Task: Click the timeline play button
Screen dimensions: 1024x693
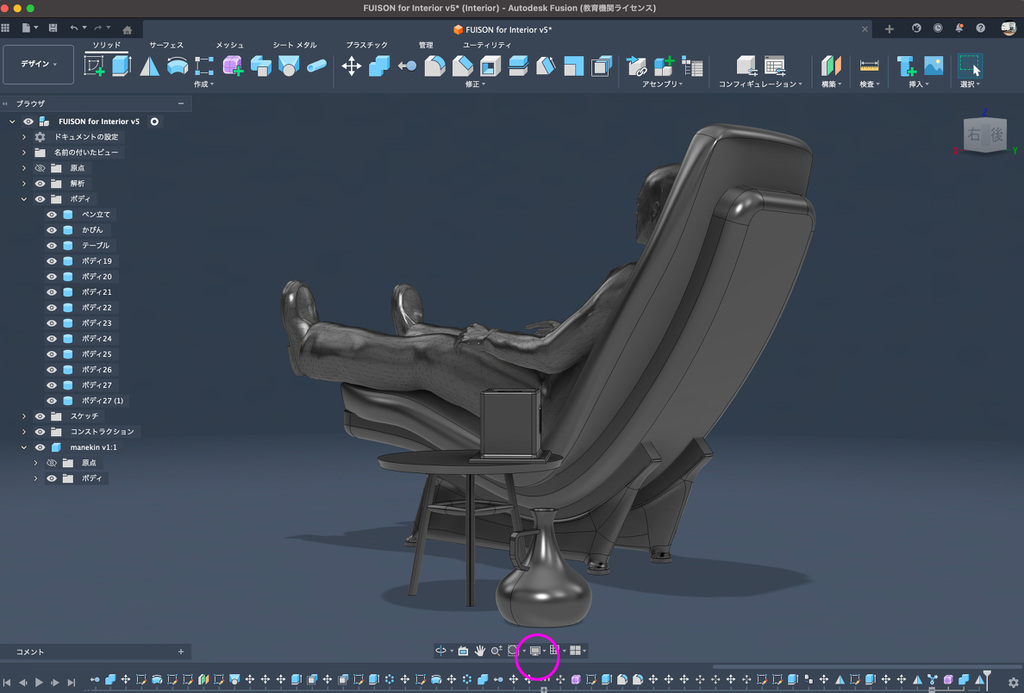Action: point(39,682)
